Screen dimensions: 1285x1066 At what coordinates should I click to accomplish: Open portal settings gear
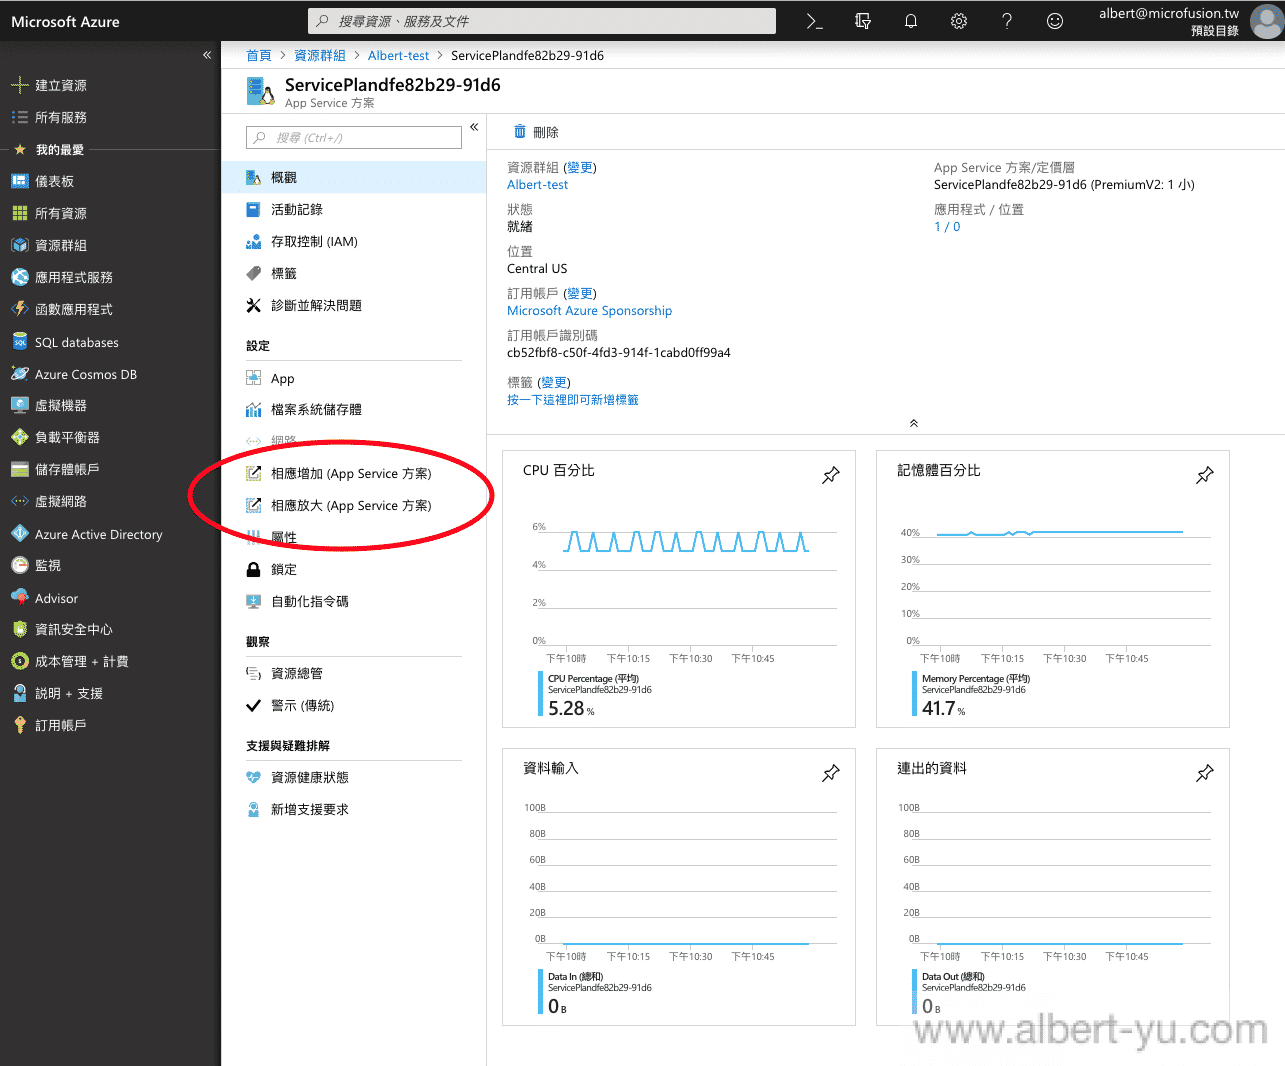coord(959,21)
